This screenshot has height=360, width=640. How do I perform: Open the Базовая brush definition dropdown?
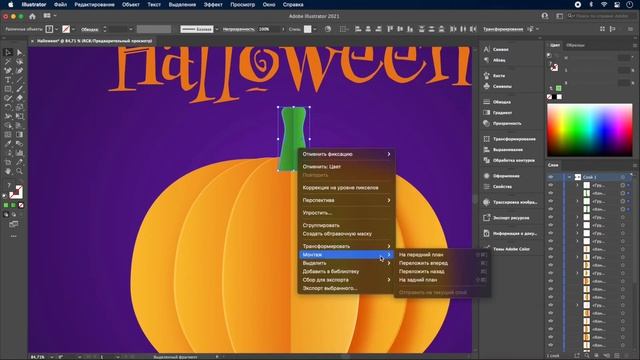coord(217,29)
